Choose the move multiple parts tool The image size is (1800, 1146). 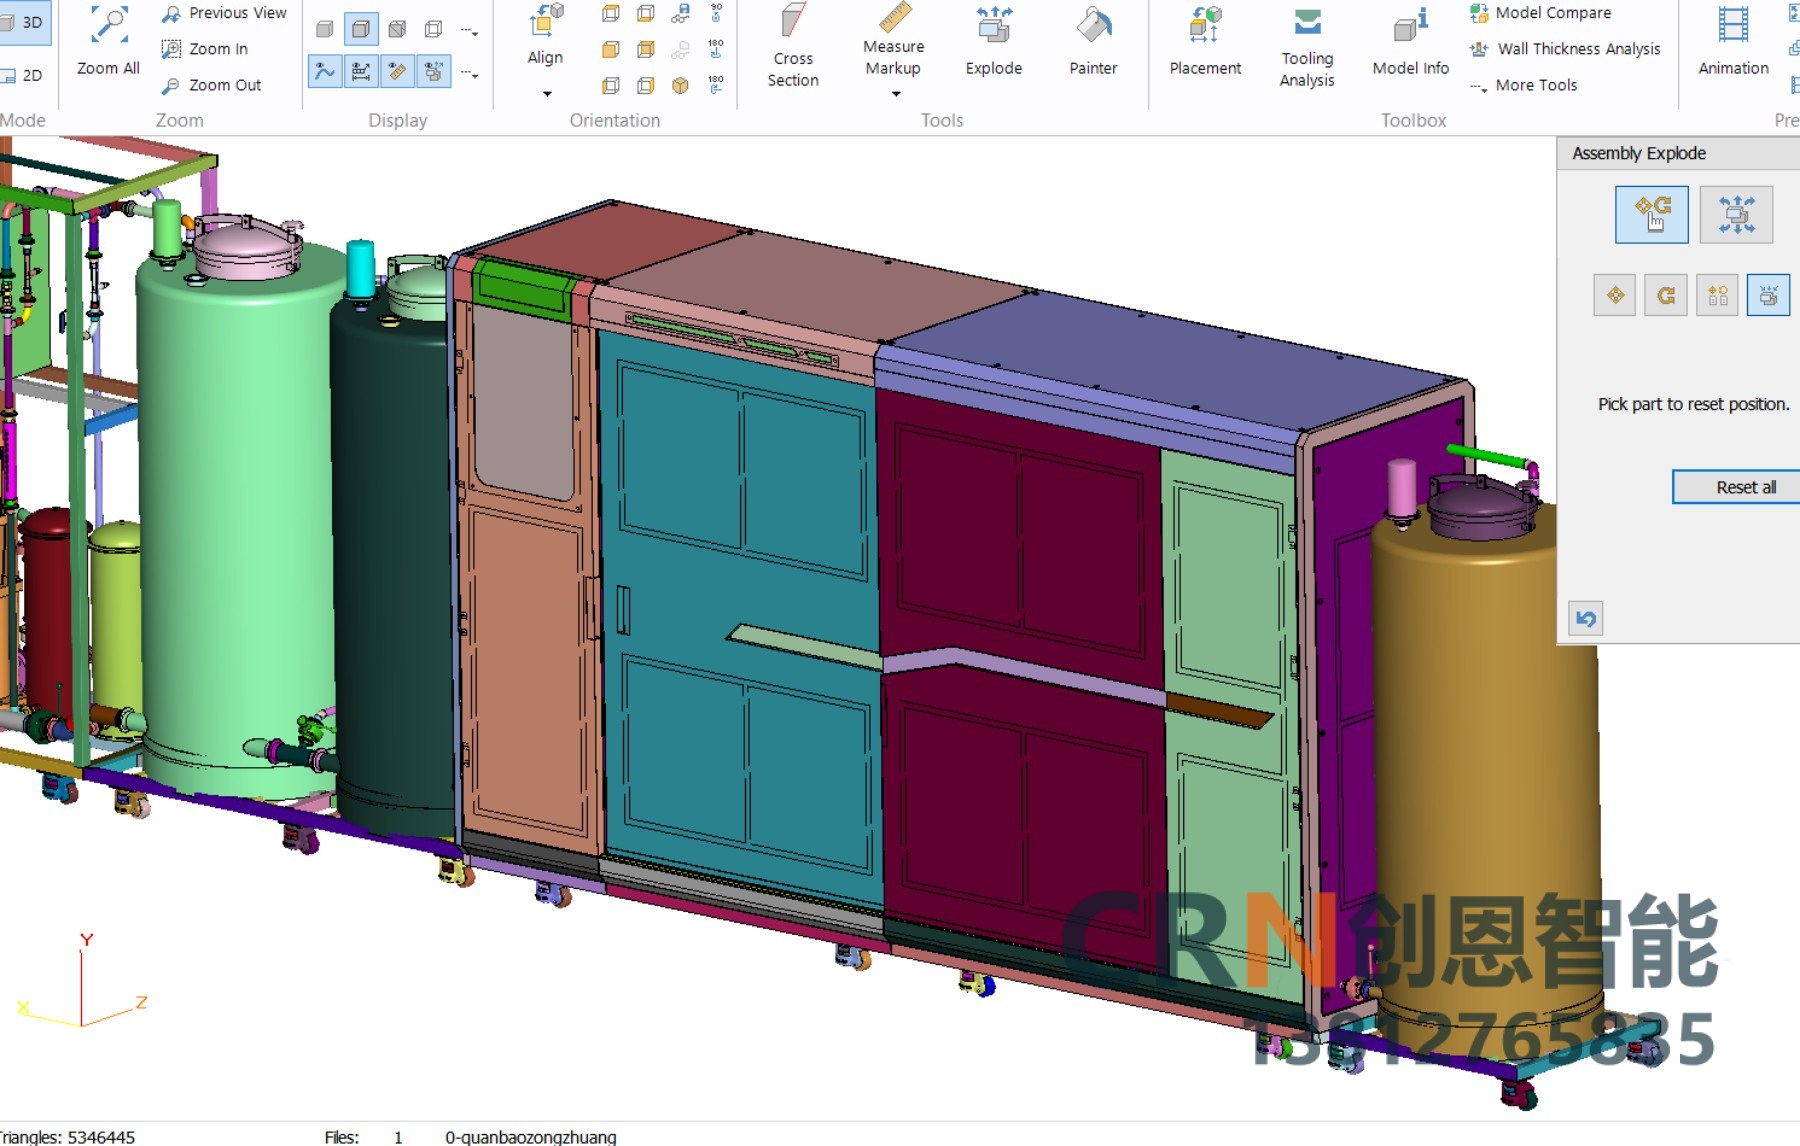pos(1718,295)
